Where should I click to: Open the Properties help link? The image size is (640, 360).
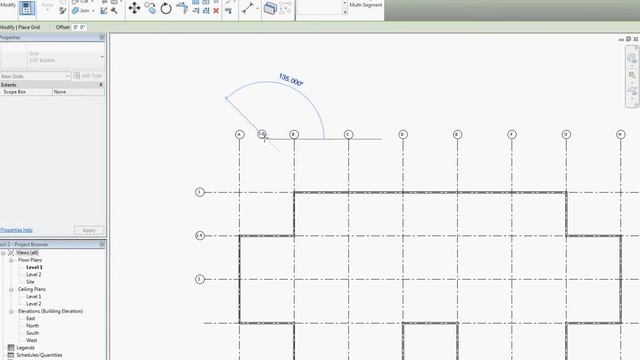click(x=16, y=230)
